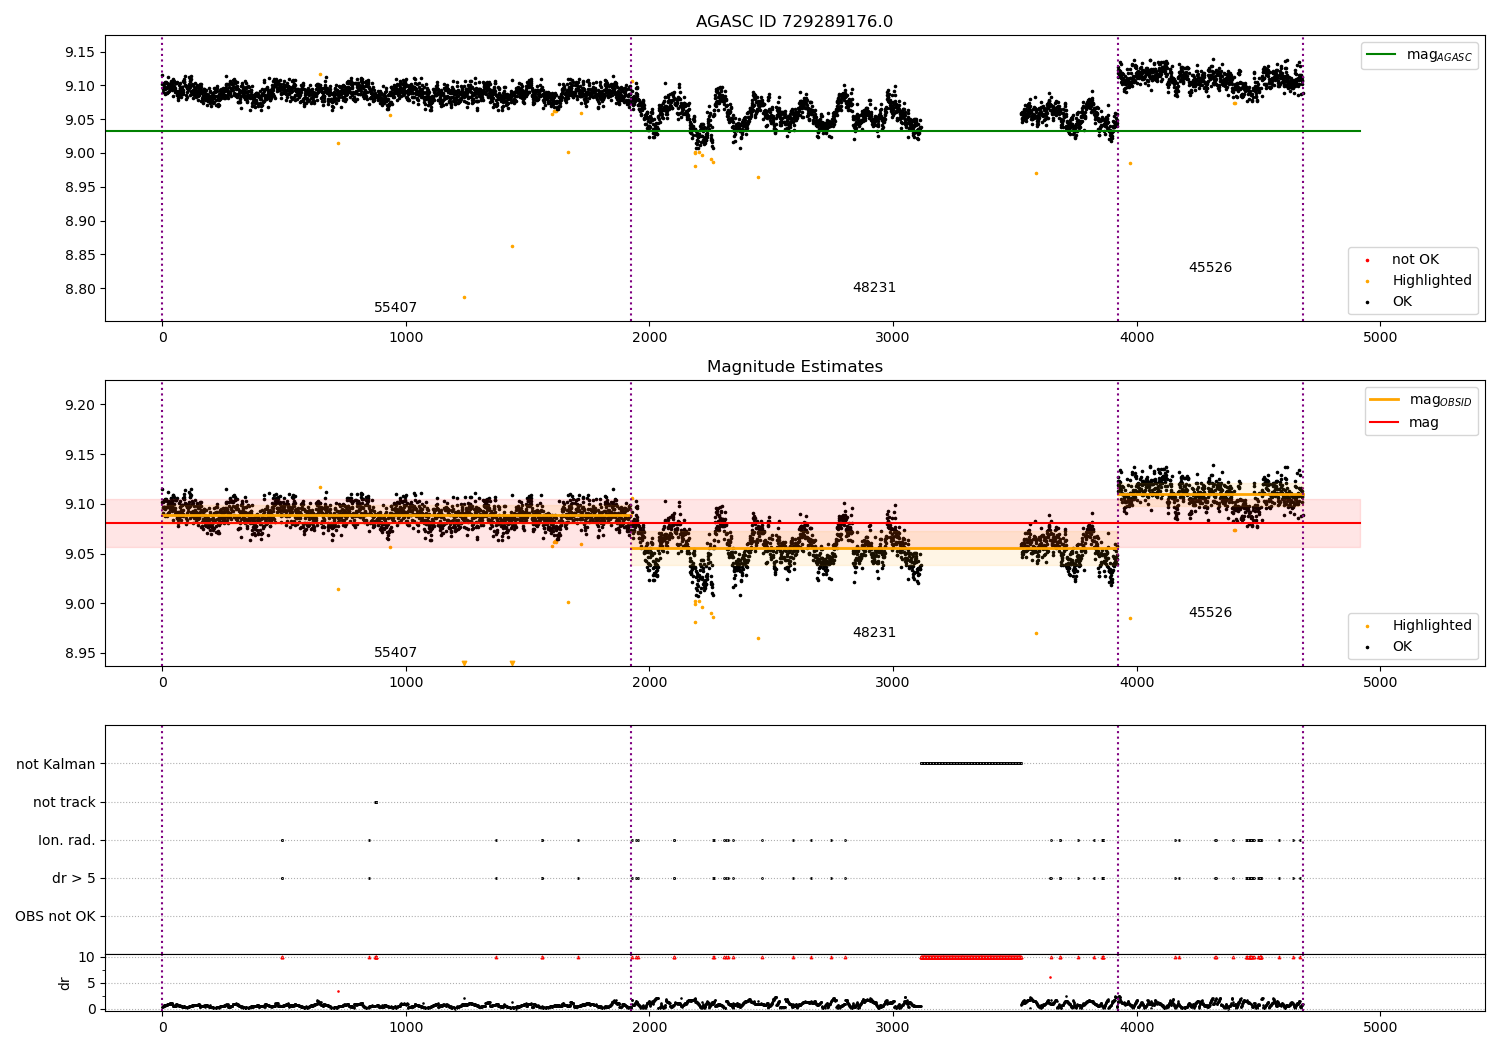
Task: Click the 1000 x-tick under Magnitude Estimates plot
Action: [x=406, y=683]
